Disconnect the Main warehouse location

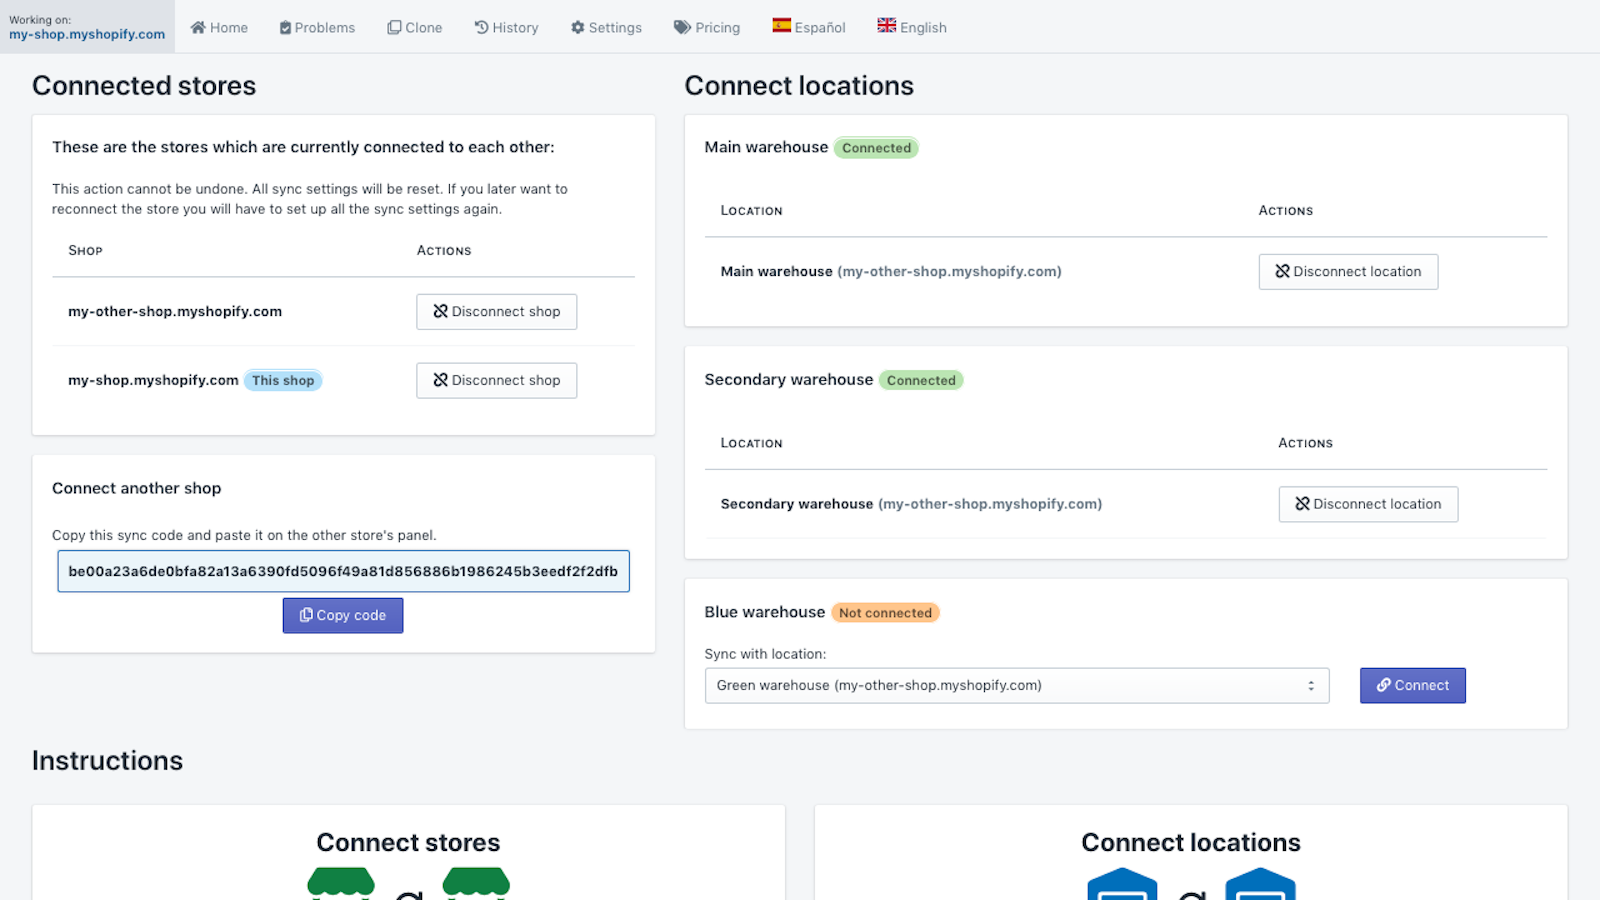coord(1347,272)
